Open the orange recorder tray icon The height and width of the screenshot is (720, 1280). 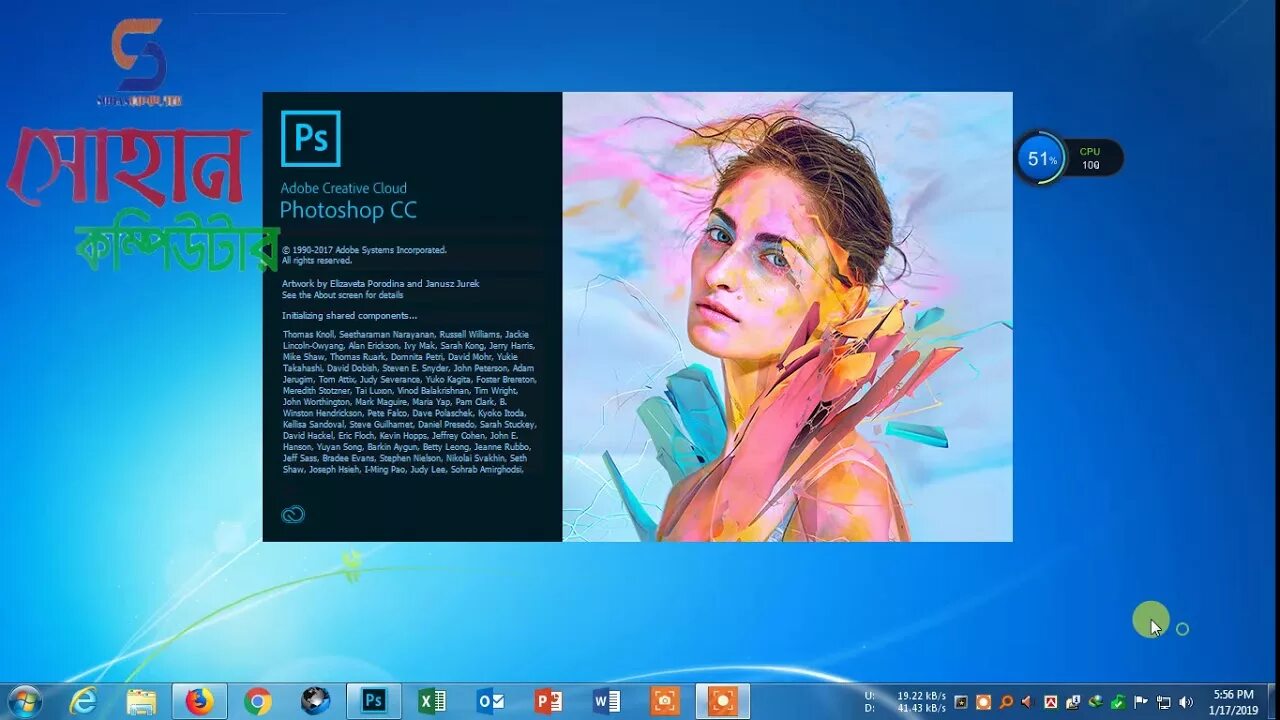[983, 702]
